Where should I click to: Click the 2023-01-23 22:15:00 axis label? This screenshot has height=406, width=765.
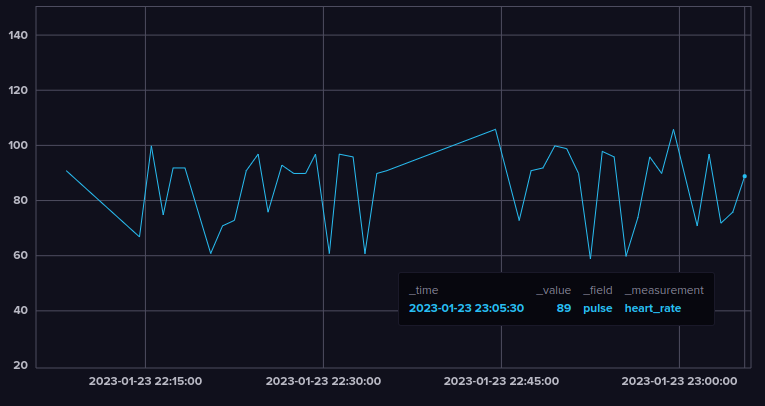pos(145,381)
